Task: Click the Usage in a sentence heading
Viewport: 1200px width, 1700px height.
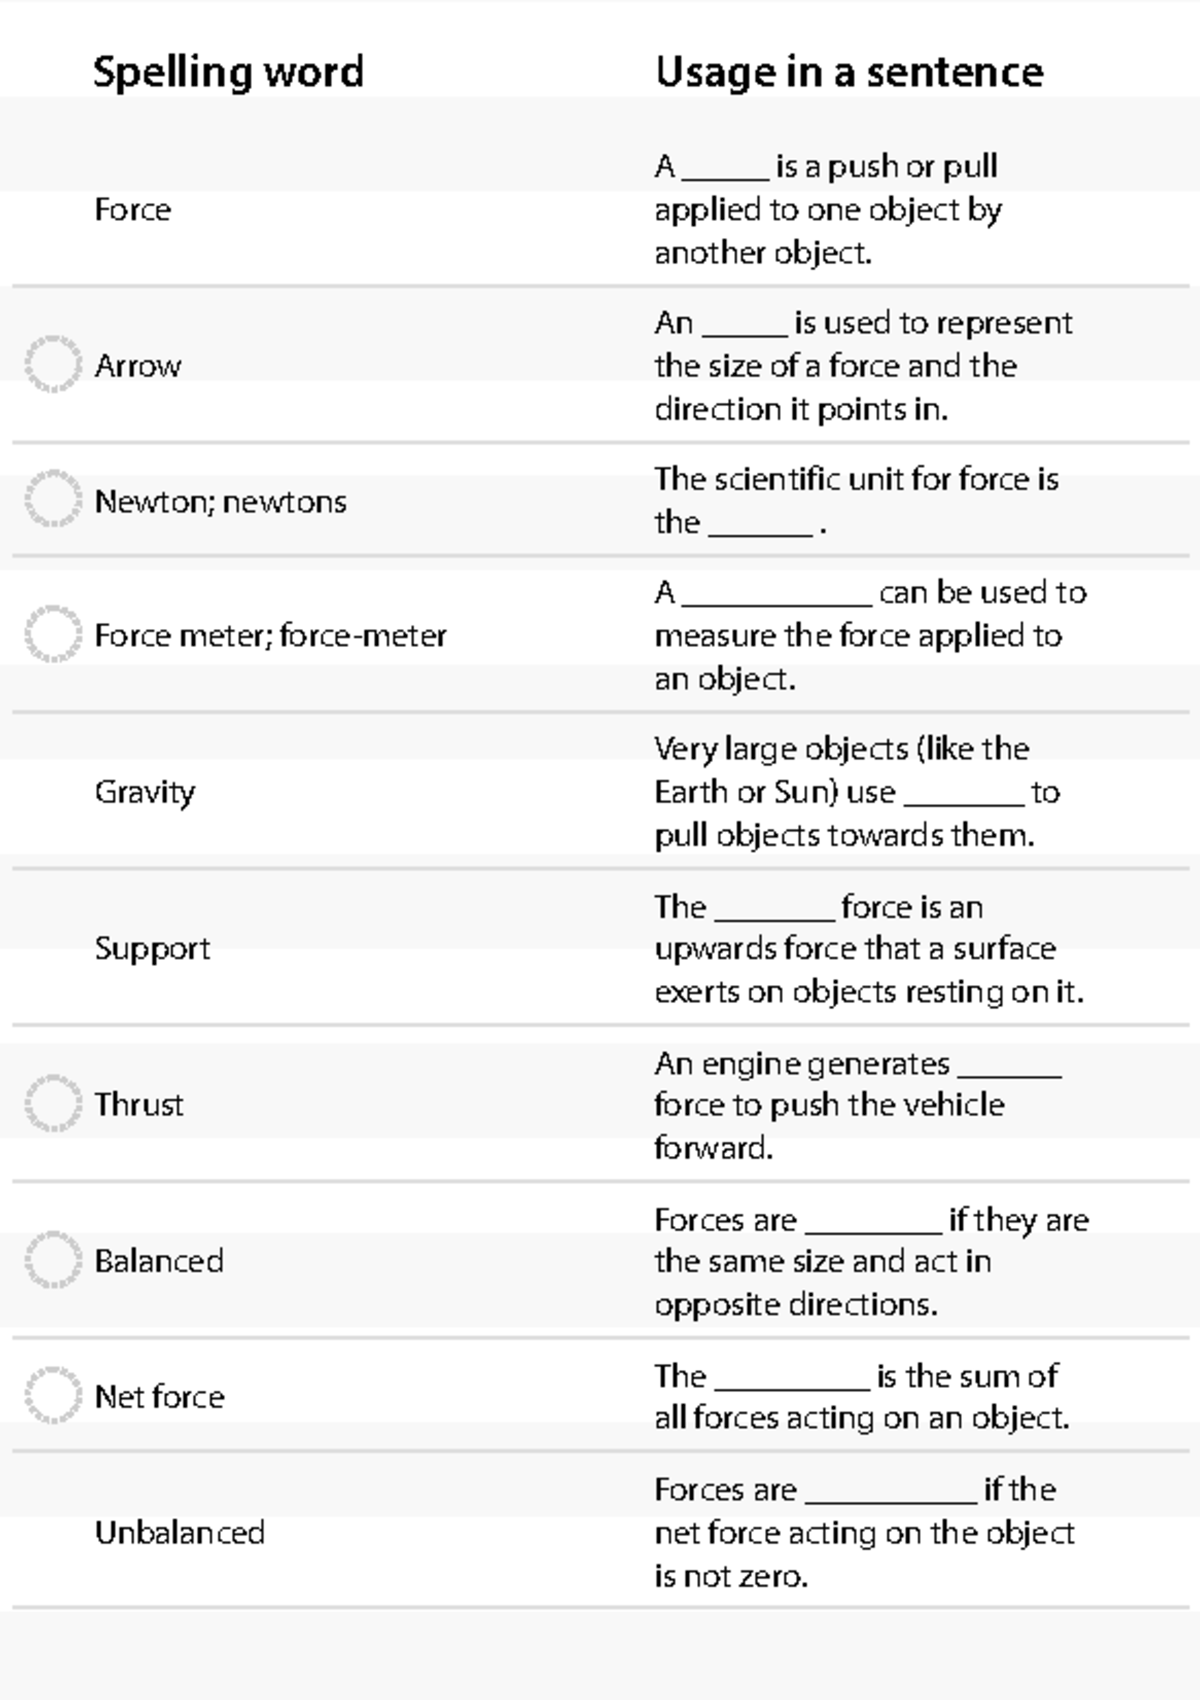Action: pyautogui.click(x=849, y=73)
